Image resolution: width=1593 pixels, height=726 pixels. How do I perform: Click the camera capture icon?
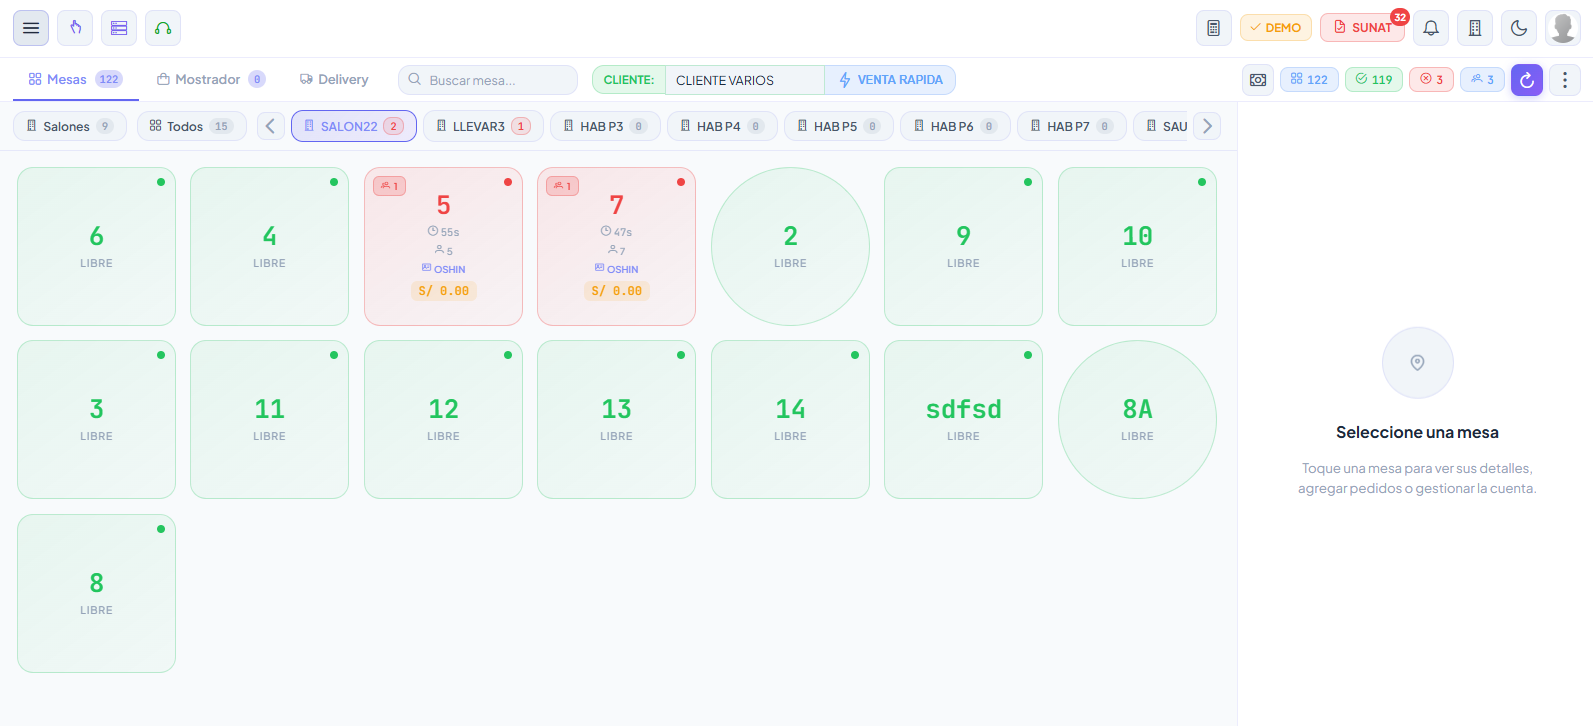(x=1258, y=80)
